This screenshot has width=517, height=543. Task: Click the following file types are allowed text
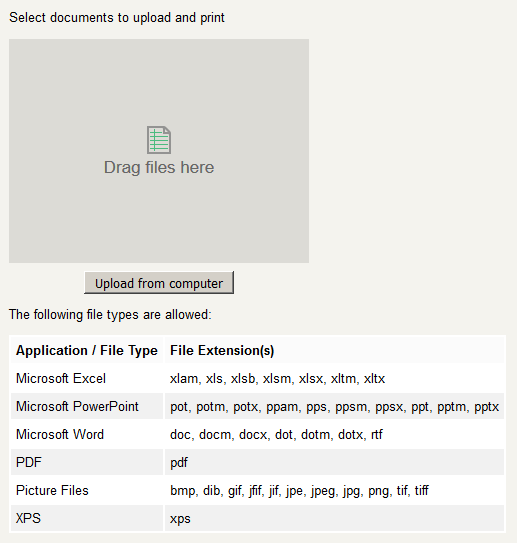(x=110, y=315)
